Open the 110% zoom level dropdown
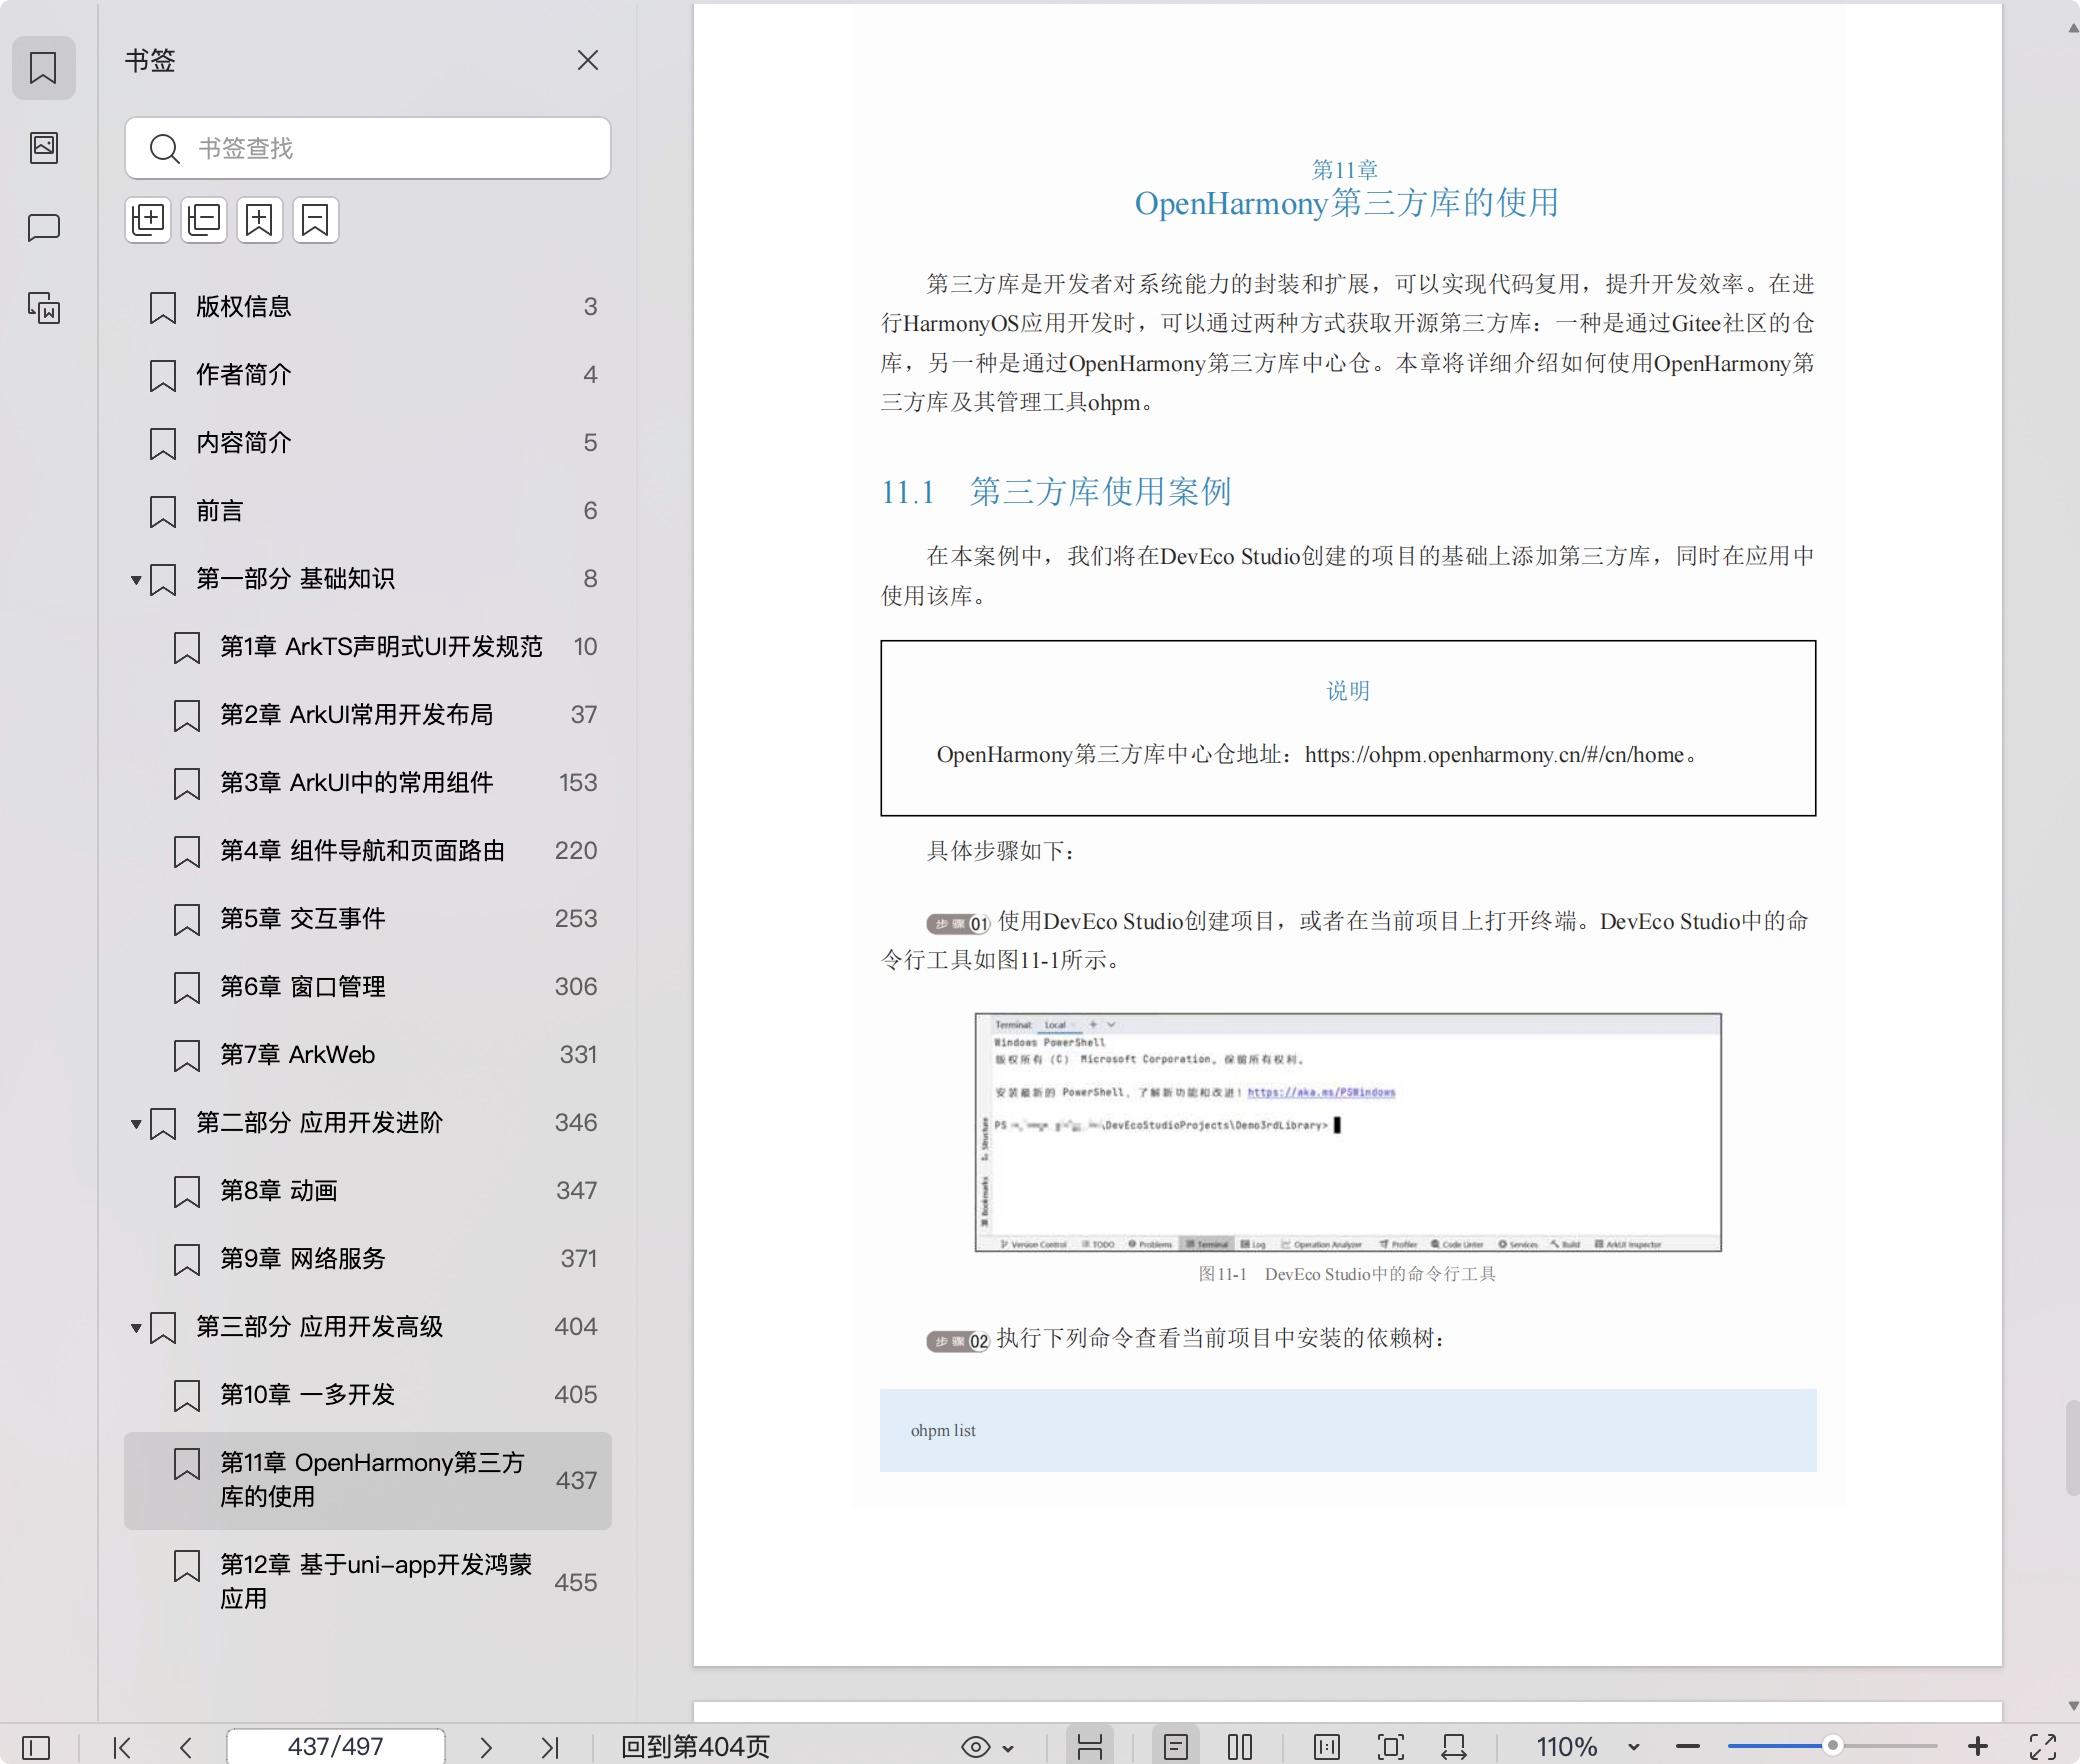This screenshot has width=2080, height=1764. tap(1633, 1747)
